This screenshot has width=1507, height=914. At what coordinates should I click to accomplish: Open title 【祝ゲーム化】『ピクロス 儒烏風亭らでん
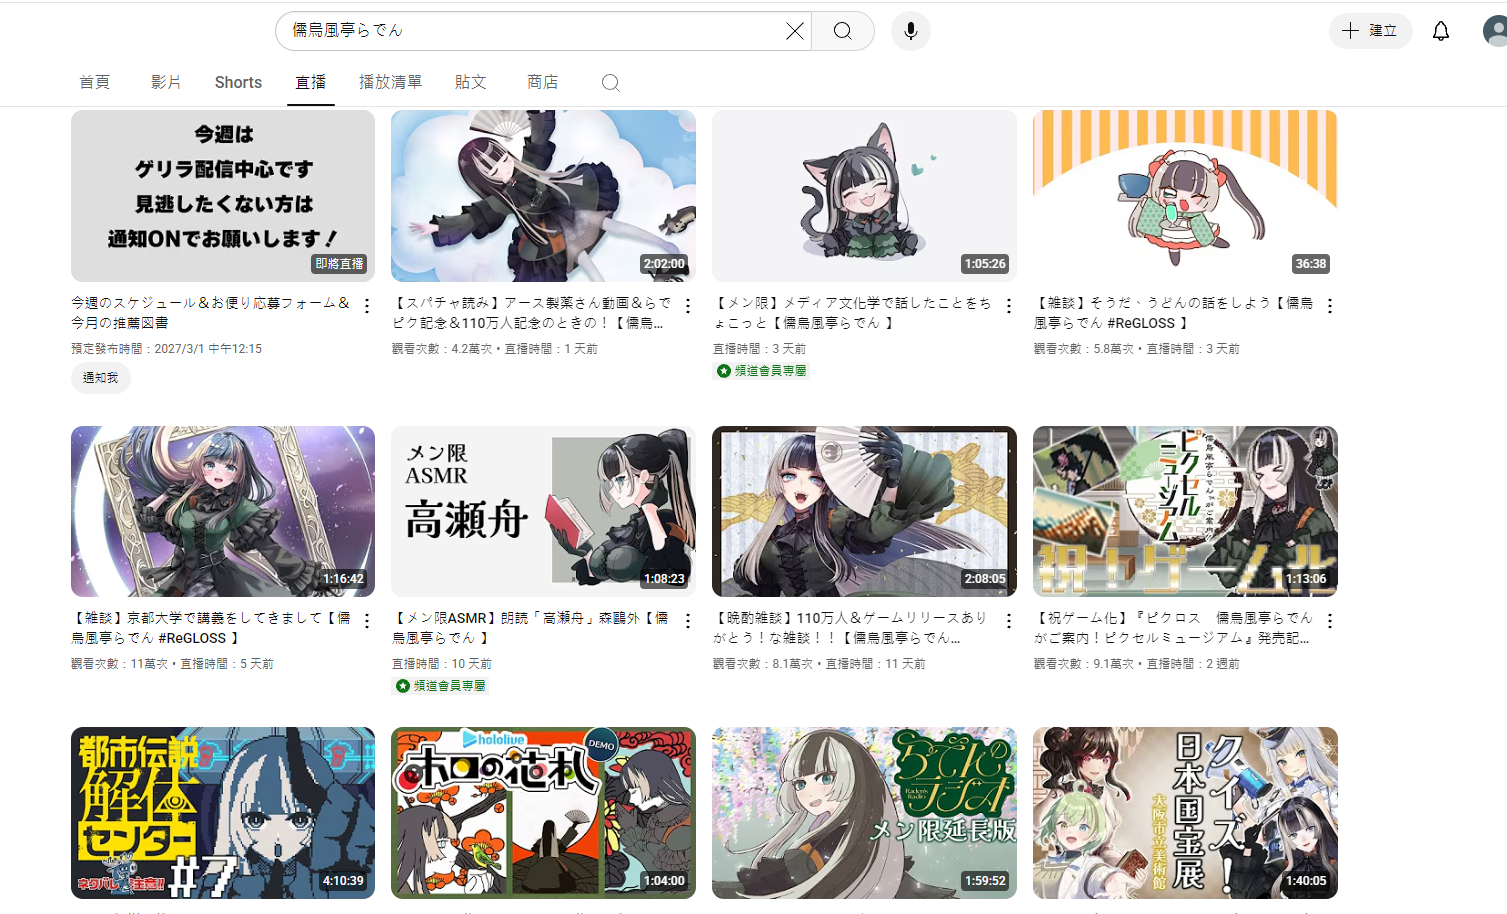1173,628
